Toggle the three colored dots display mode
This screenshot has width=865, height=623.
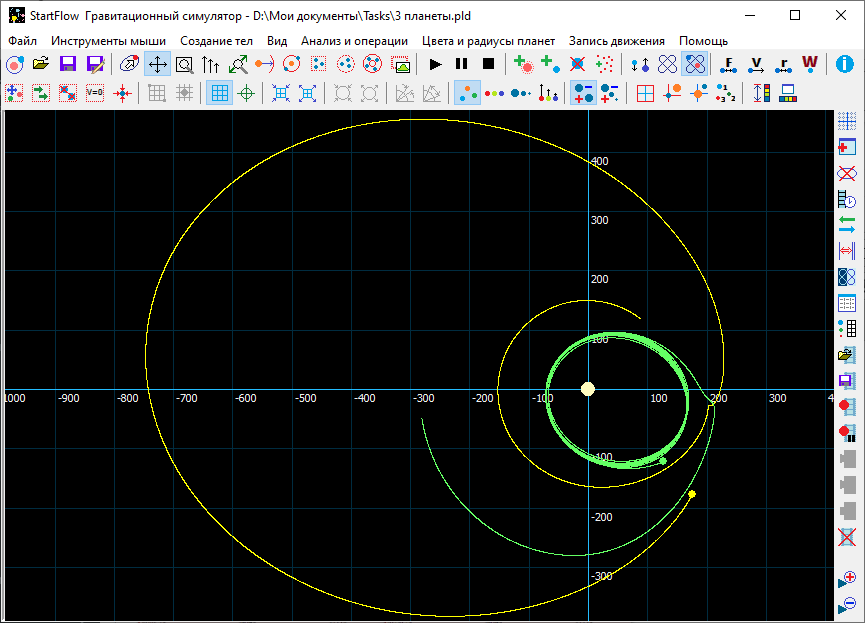(467, 93)
